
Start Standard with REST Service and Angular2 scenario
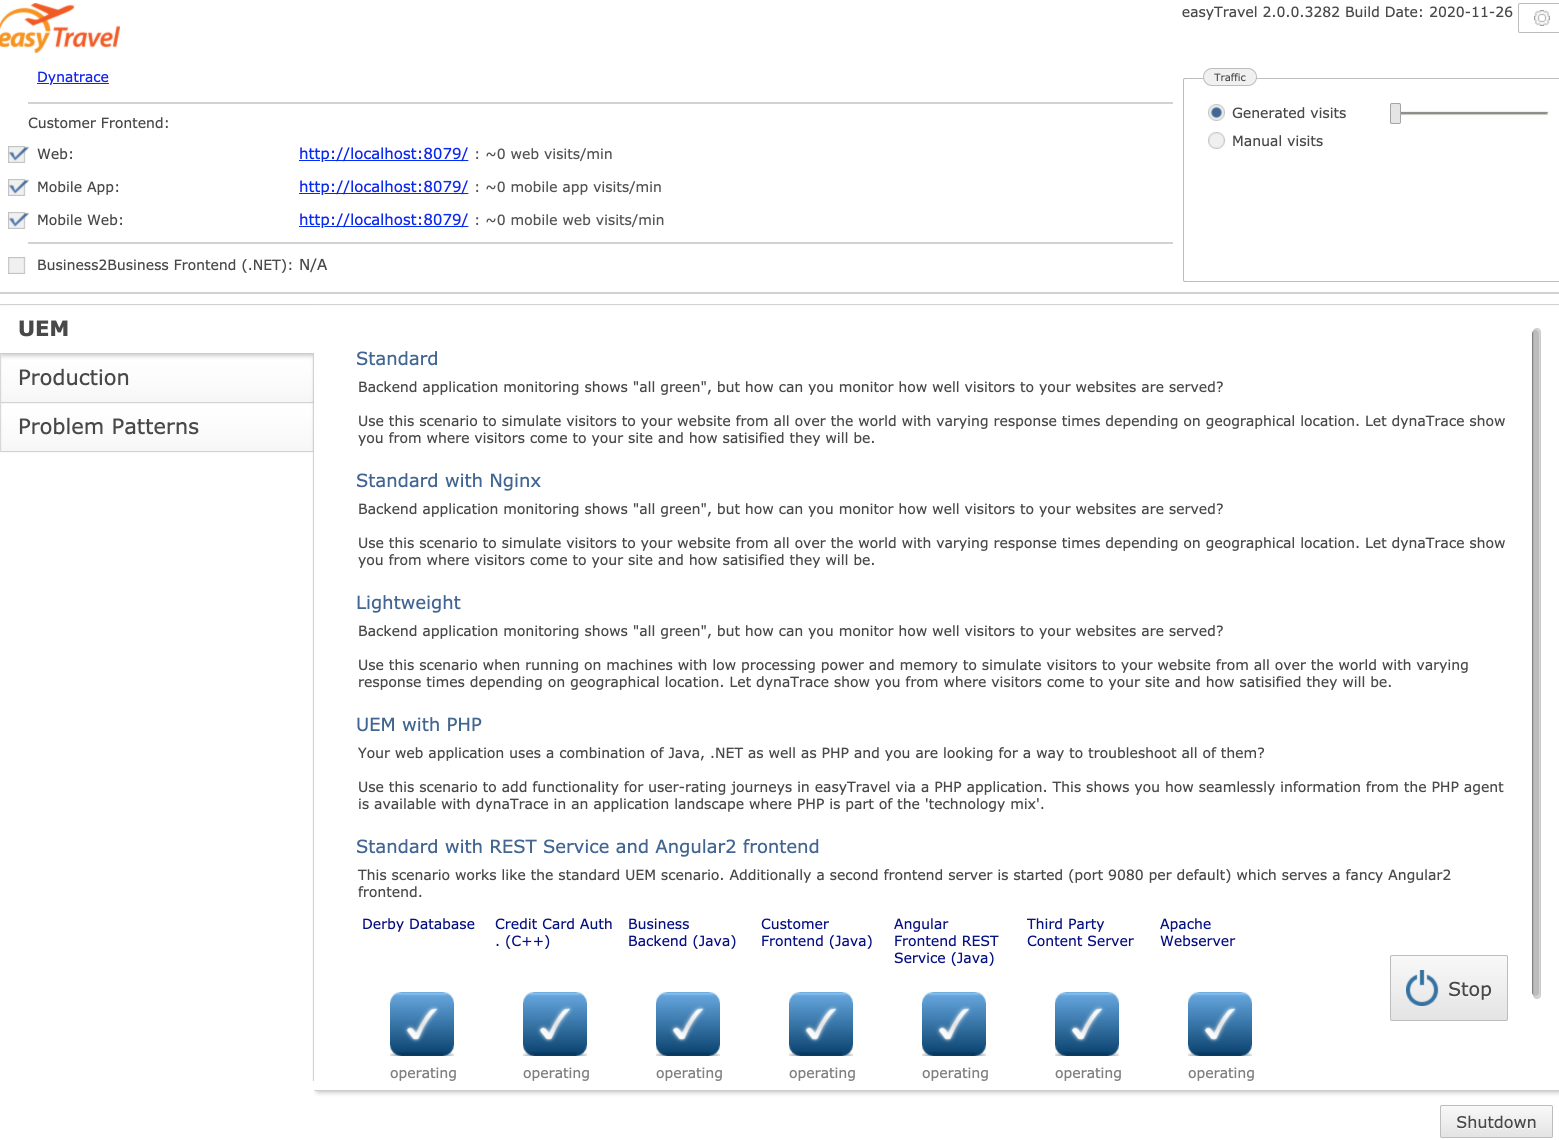click(588, 847)
